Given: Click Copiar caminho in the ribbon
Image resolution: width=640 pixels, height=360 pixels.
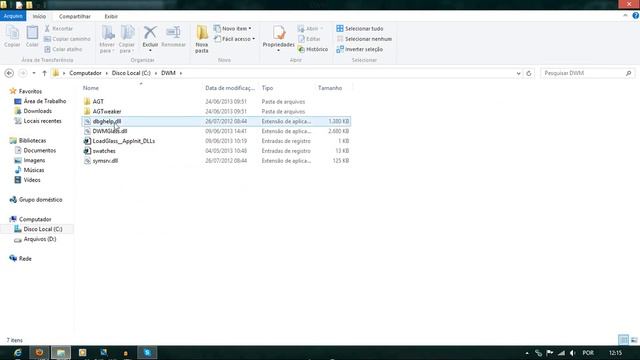Looking at the screenshot, I should click(67, 39).
